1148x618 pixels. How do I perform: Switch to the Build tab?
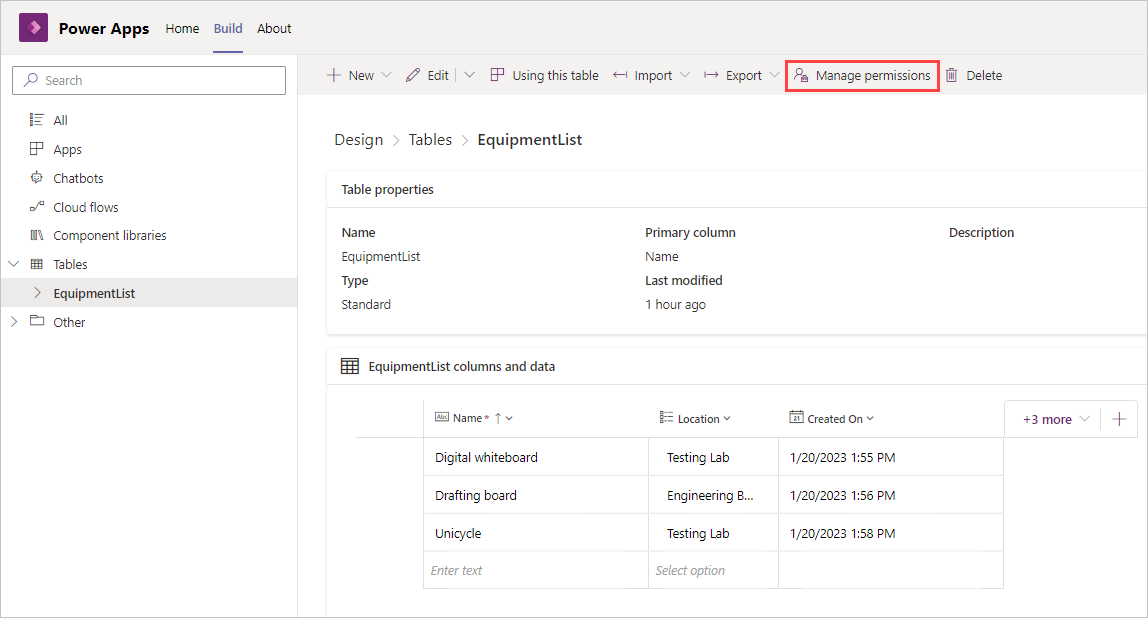(x=228, y=29)
